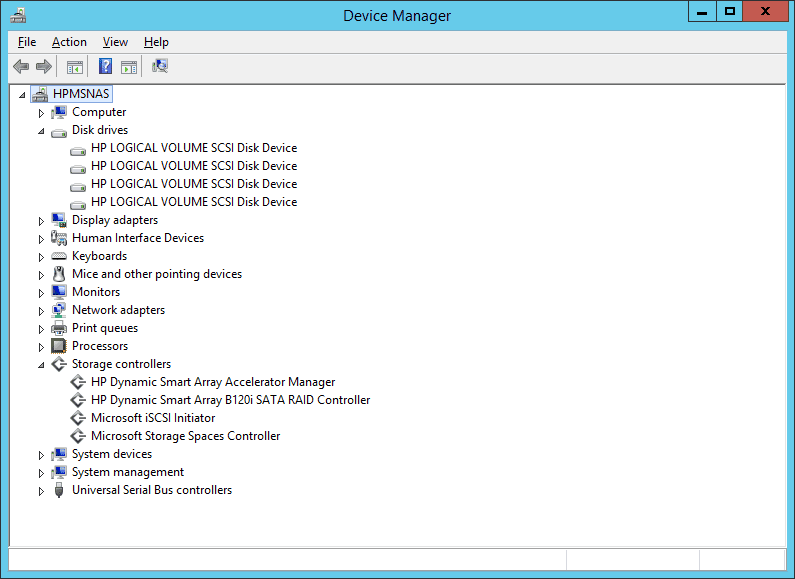
Task: Click the Disk drives category icon
Action: (x=59, y=132)
